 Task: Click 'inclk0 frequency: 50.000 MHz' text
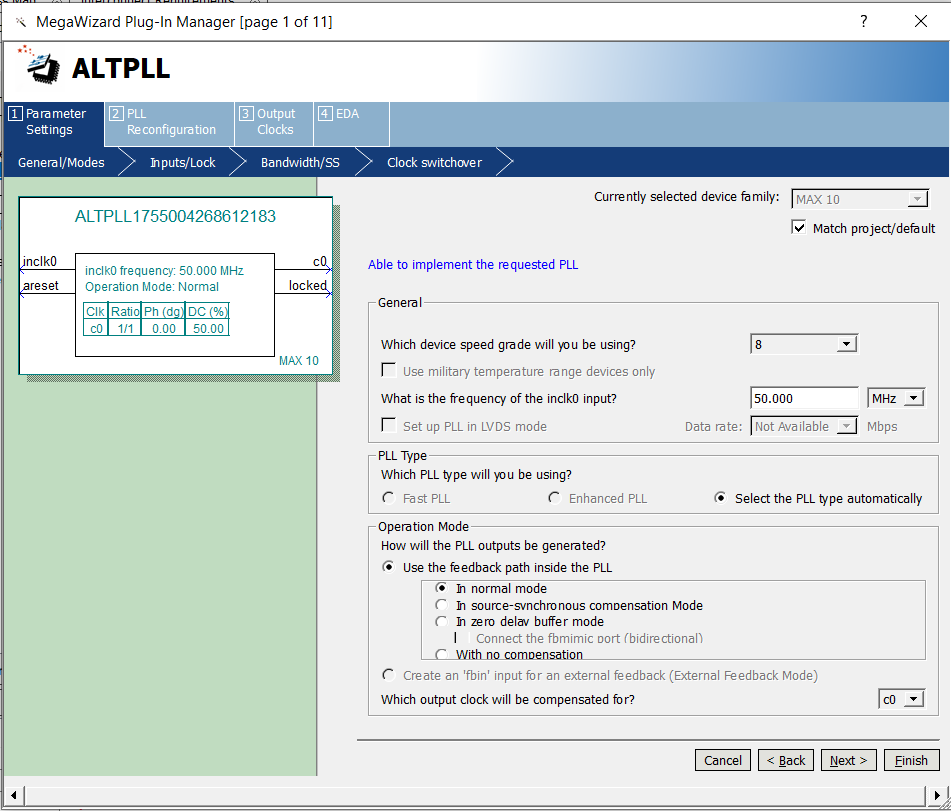coord(164,271)
